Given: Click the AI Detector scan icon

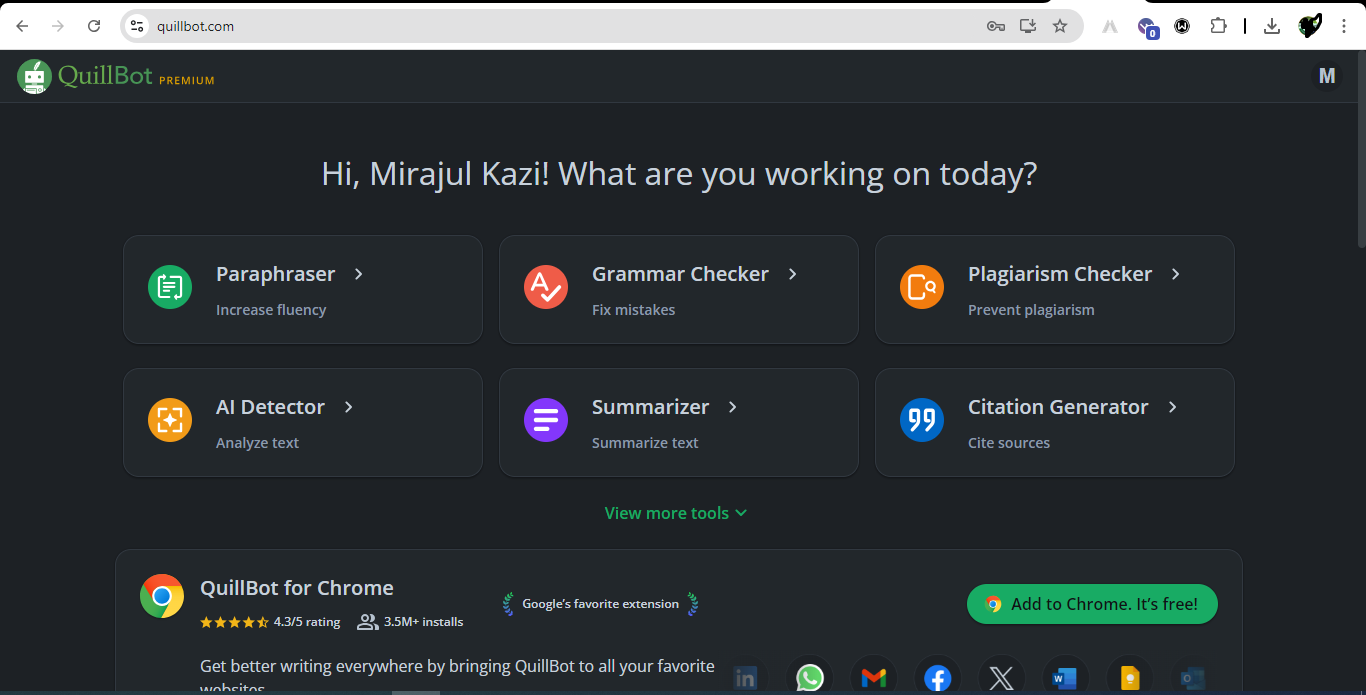Looking at the screenshot, I should click(170, 420).
